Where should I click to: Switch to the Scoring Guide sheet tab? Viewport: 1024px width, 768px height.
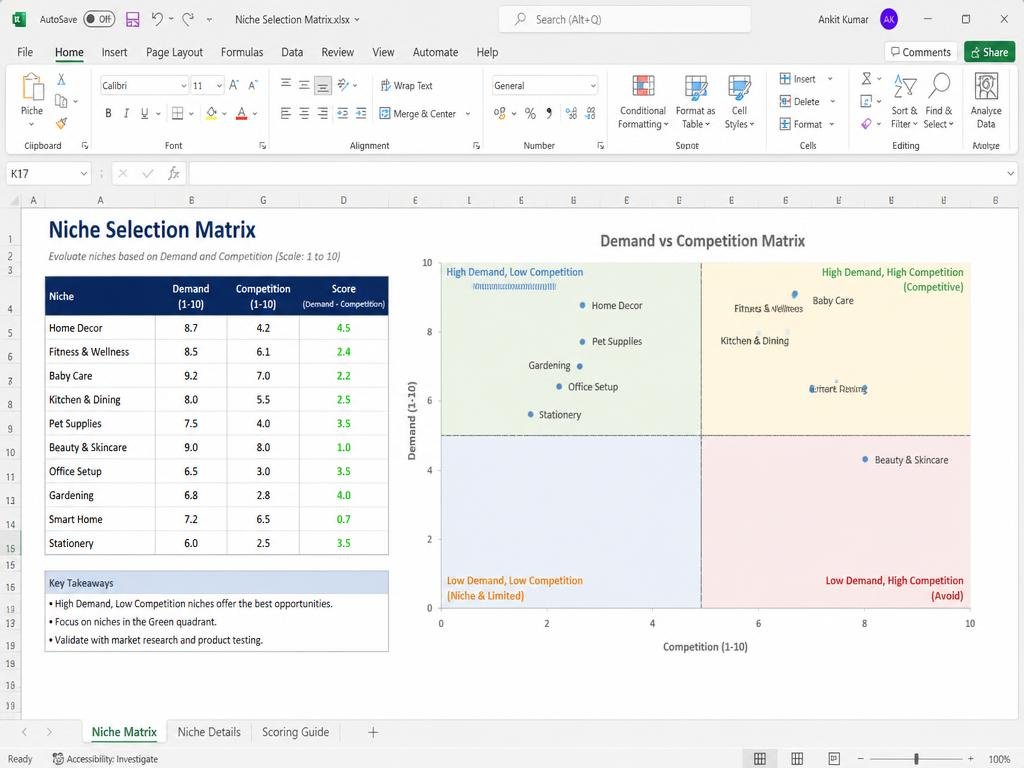[x=295, y=732]
